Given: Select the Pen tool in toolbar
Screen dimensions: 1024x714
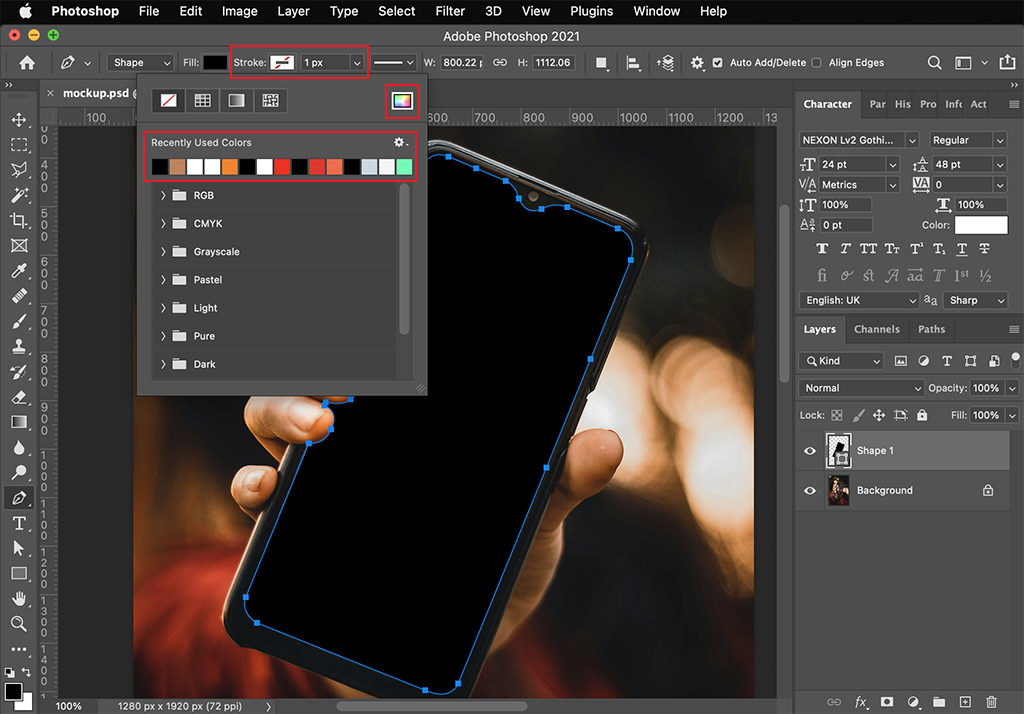Looking at the screenshot, I should click(19, 498).
